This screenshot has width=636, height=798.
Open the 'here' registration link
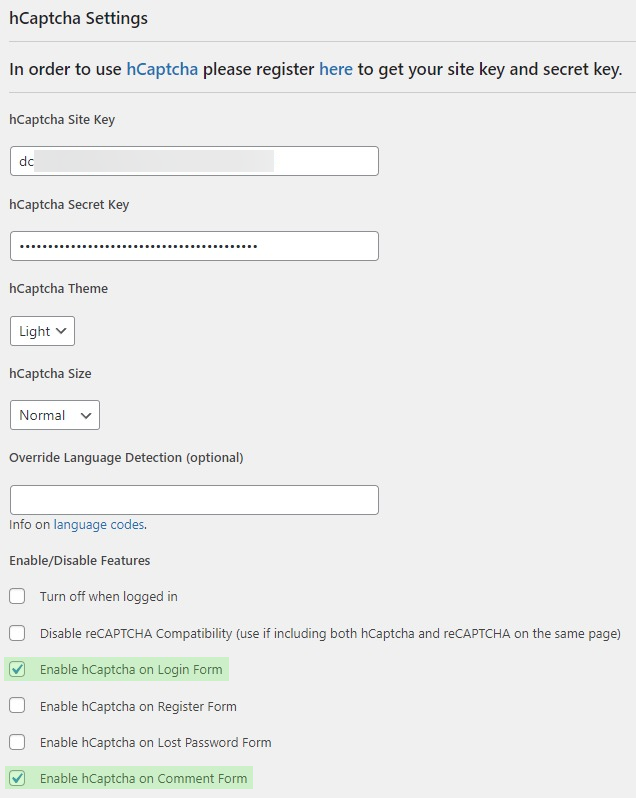[x=335, y=69]
